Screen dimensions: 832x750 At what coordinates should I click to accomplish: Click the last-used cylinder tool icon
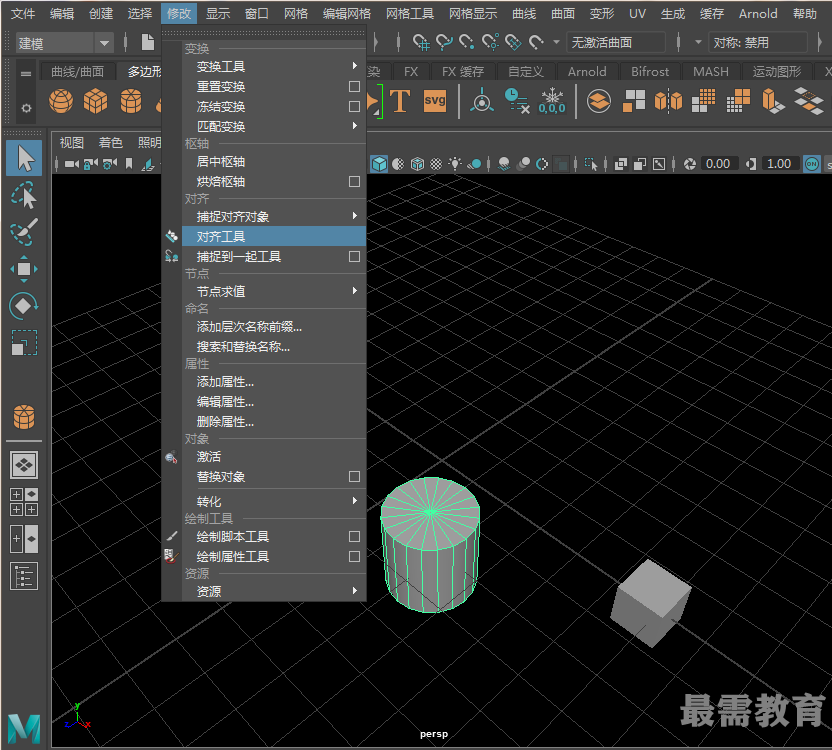(24, 417)
